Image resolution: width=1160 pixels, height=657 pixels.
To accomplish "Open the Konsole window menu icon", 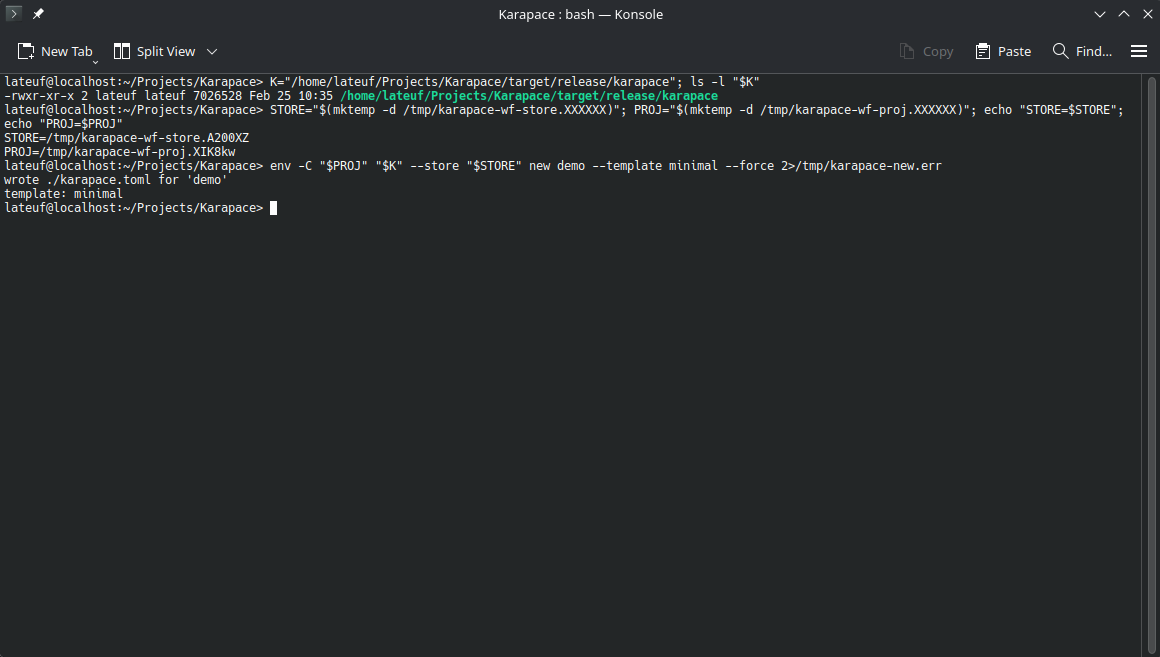I will click(x=14, y=14).
